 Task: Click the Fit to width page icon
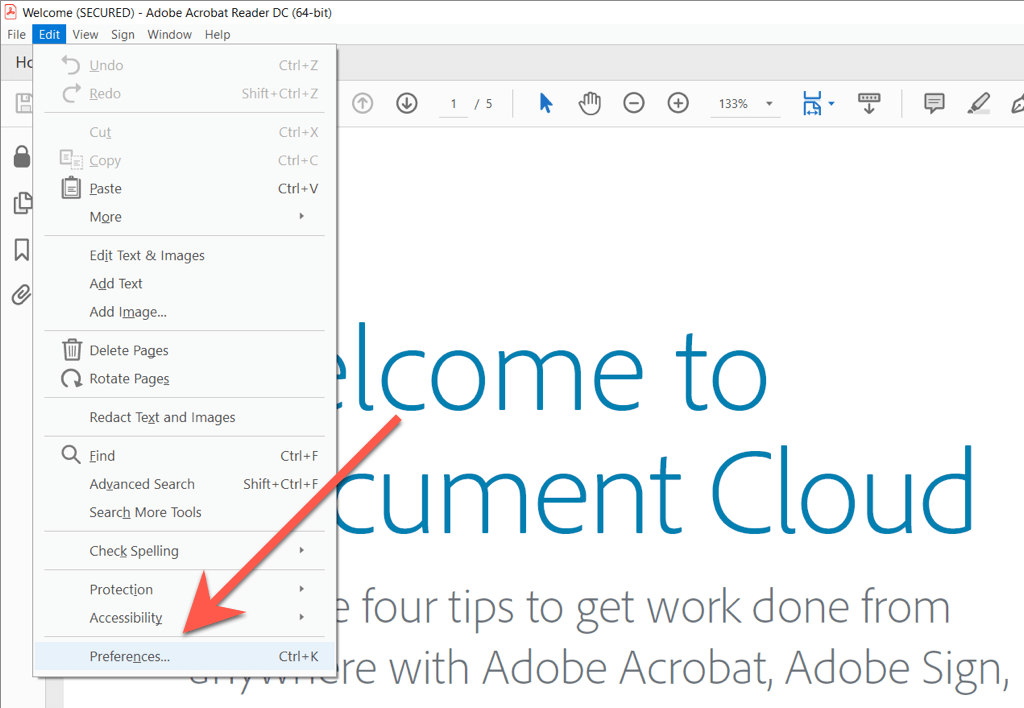[812, 103]
